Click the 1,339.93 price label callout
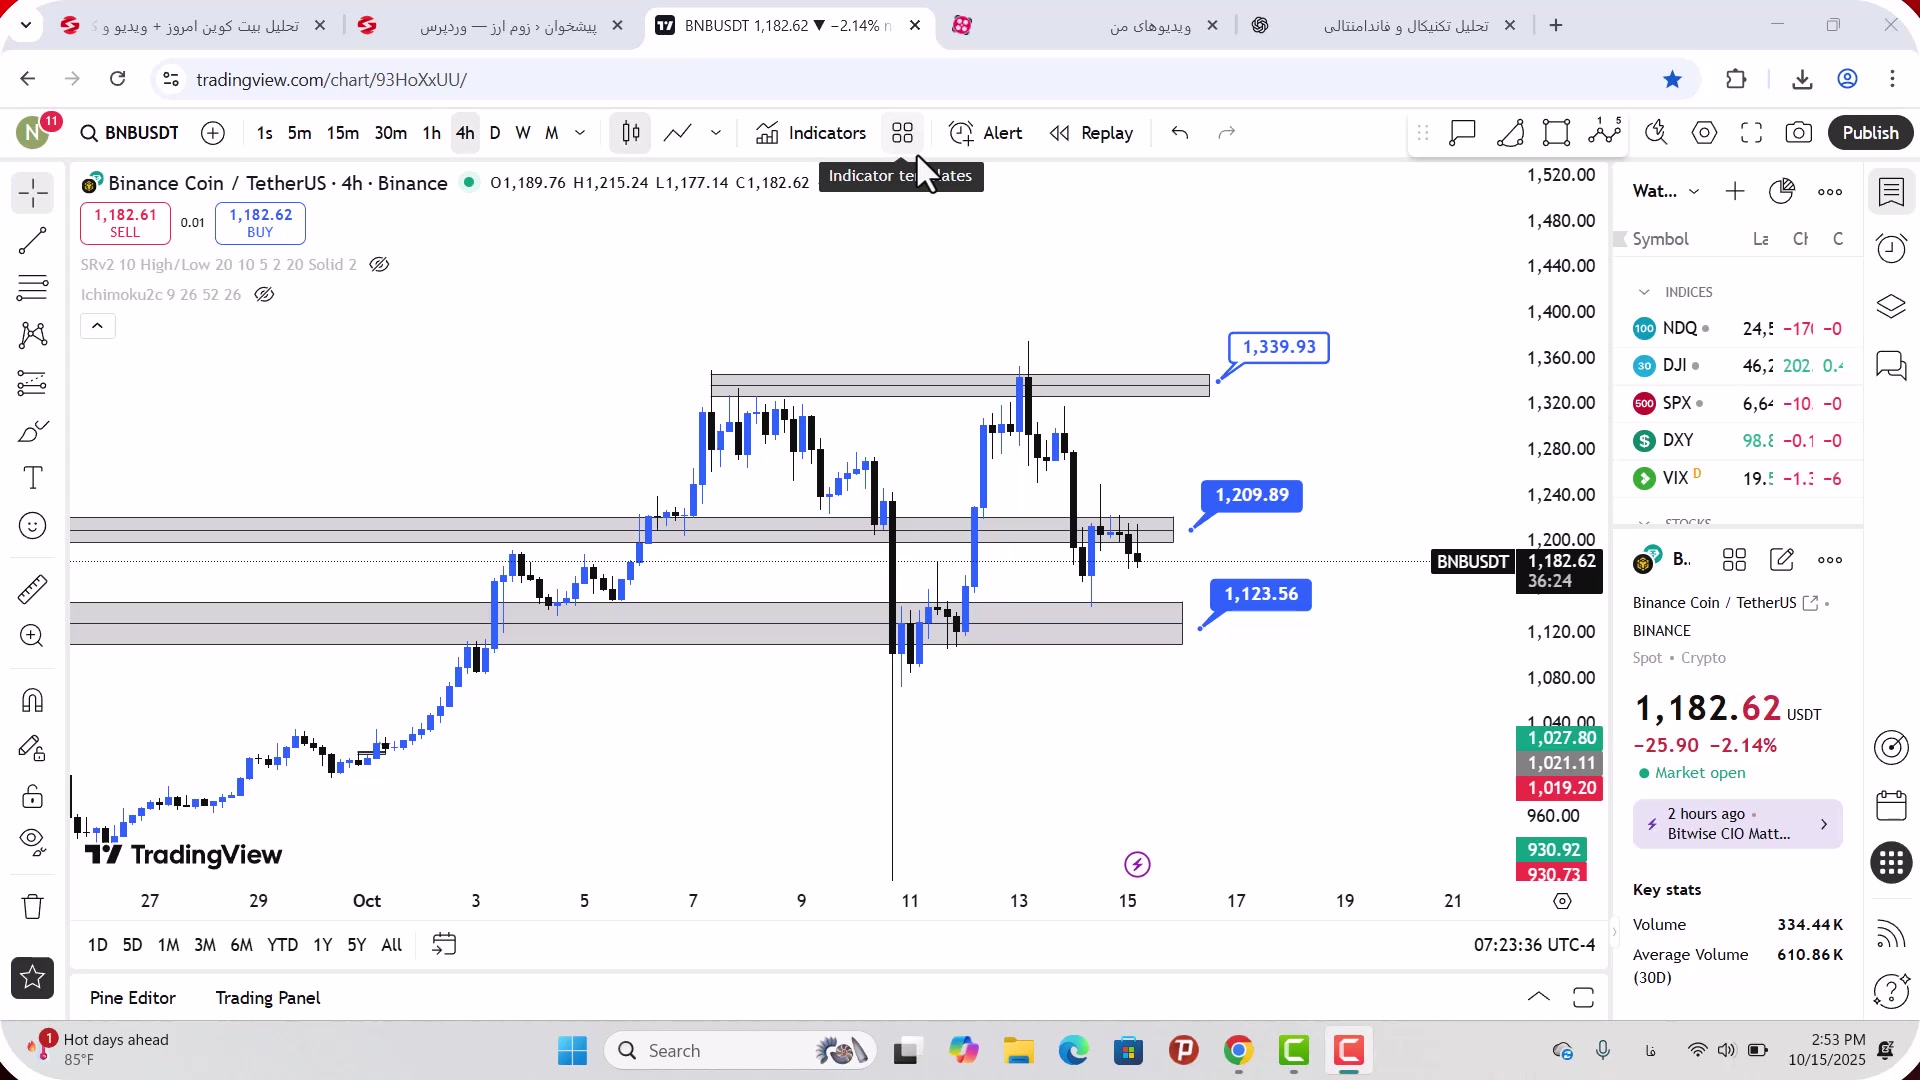 click(1279, 347)
